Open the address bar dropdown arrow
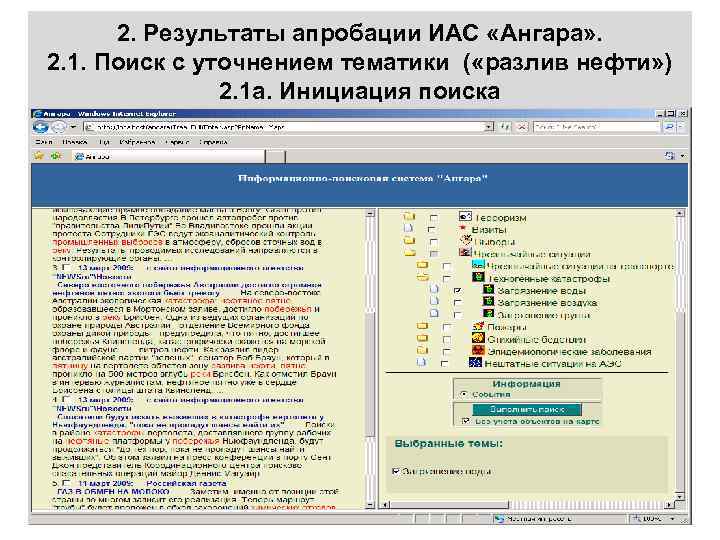Screen dimensions: 720x540 click(x=489, y=127)
